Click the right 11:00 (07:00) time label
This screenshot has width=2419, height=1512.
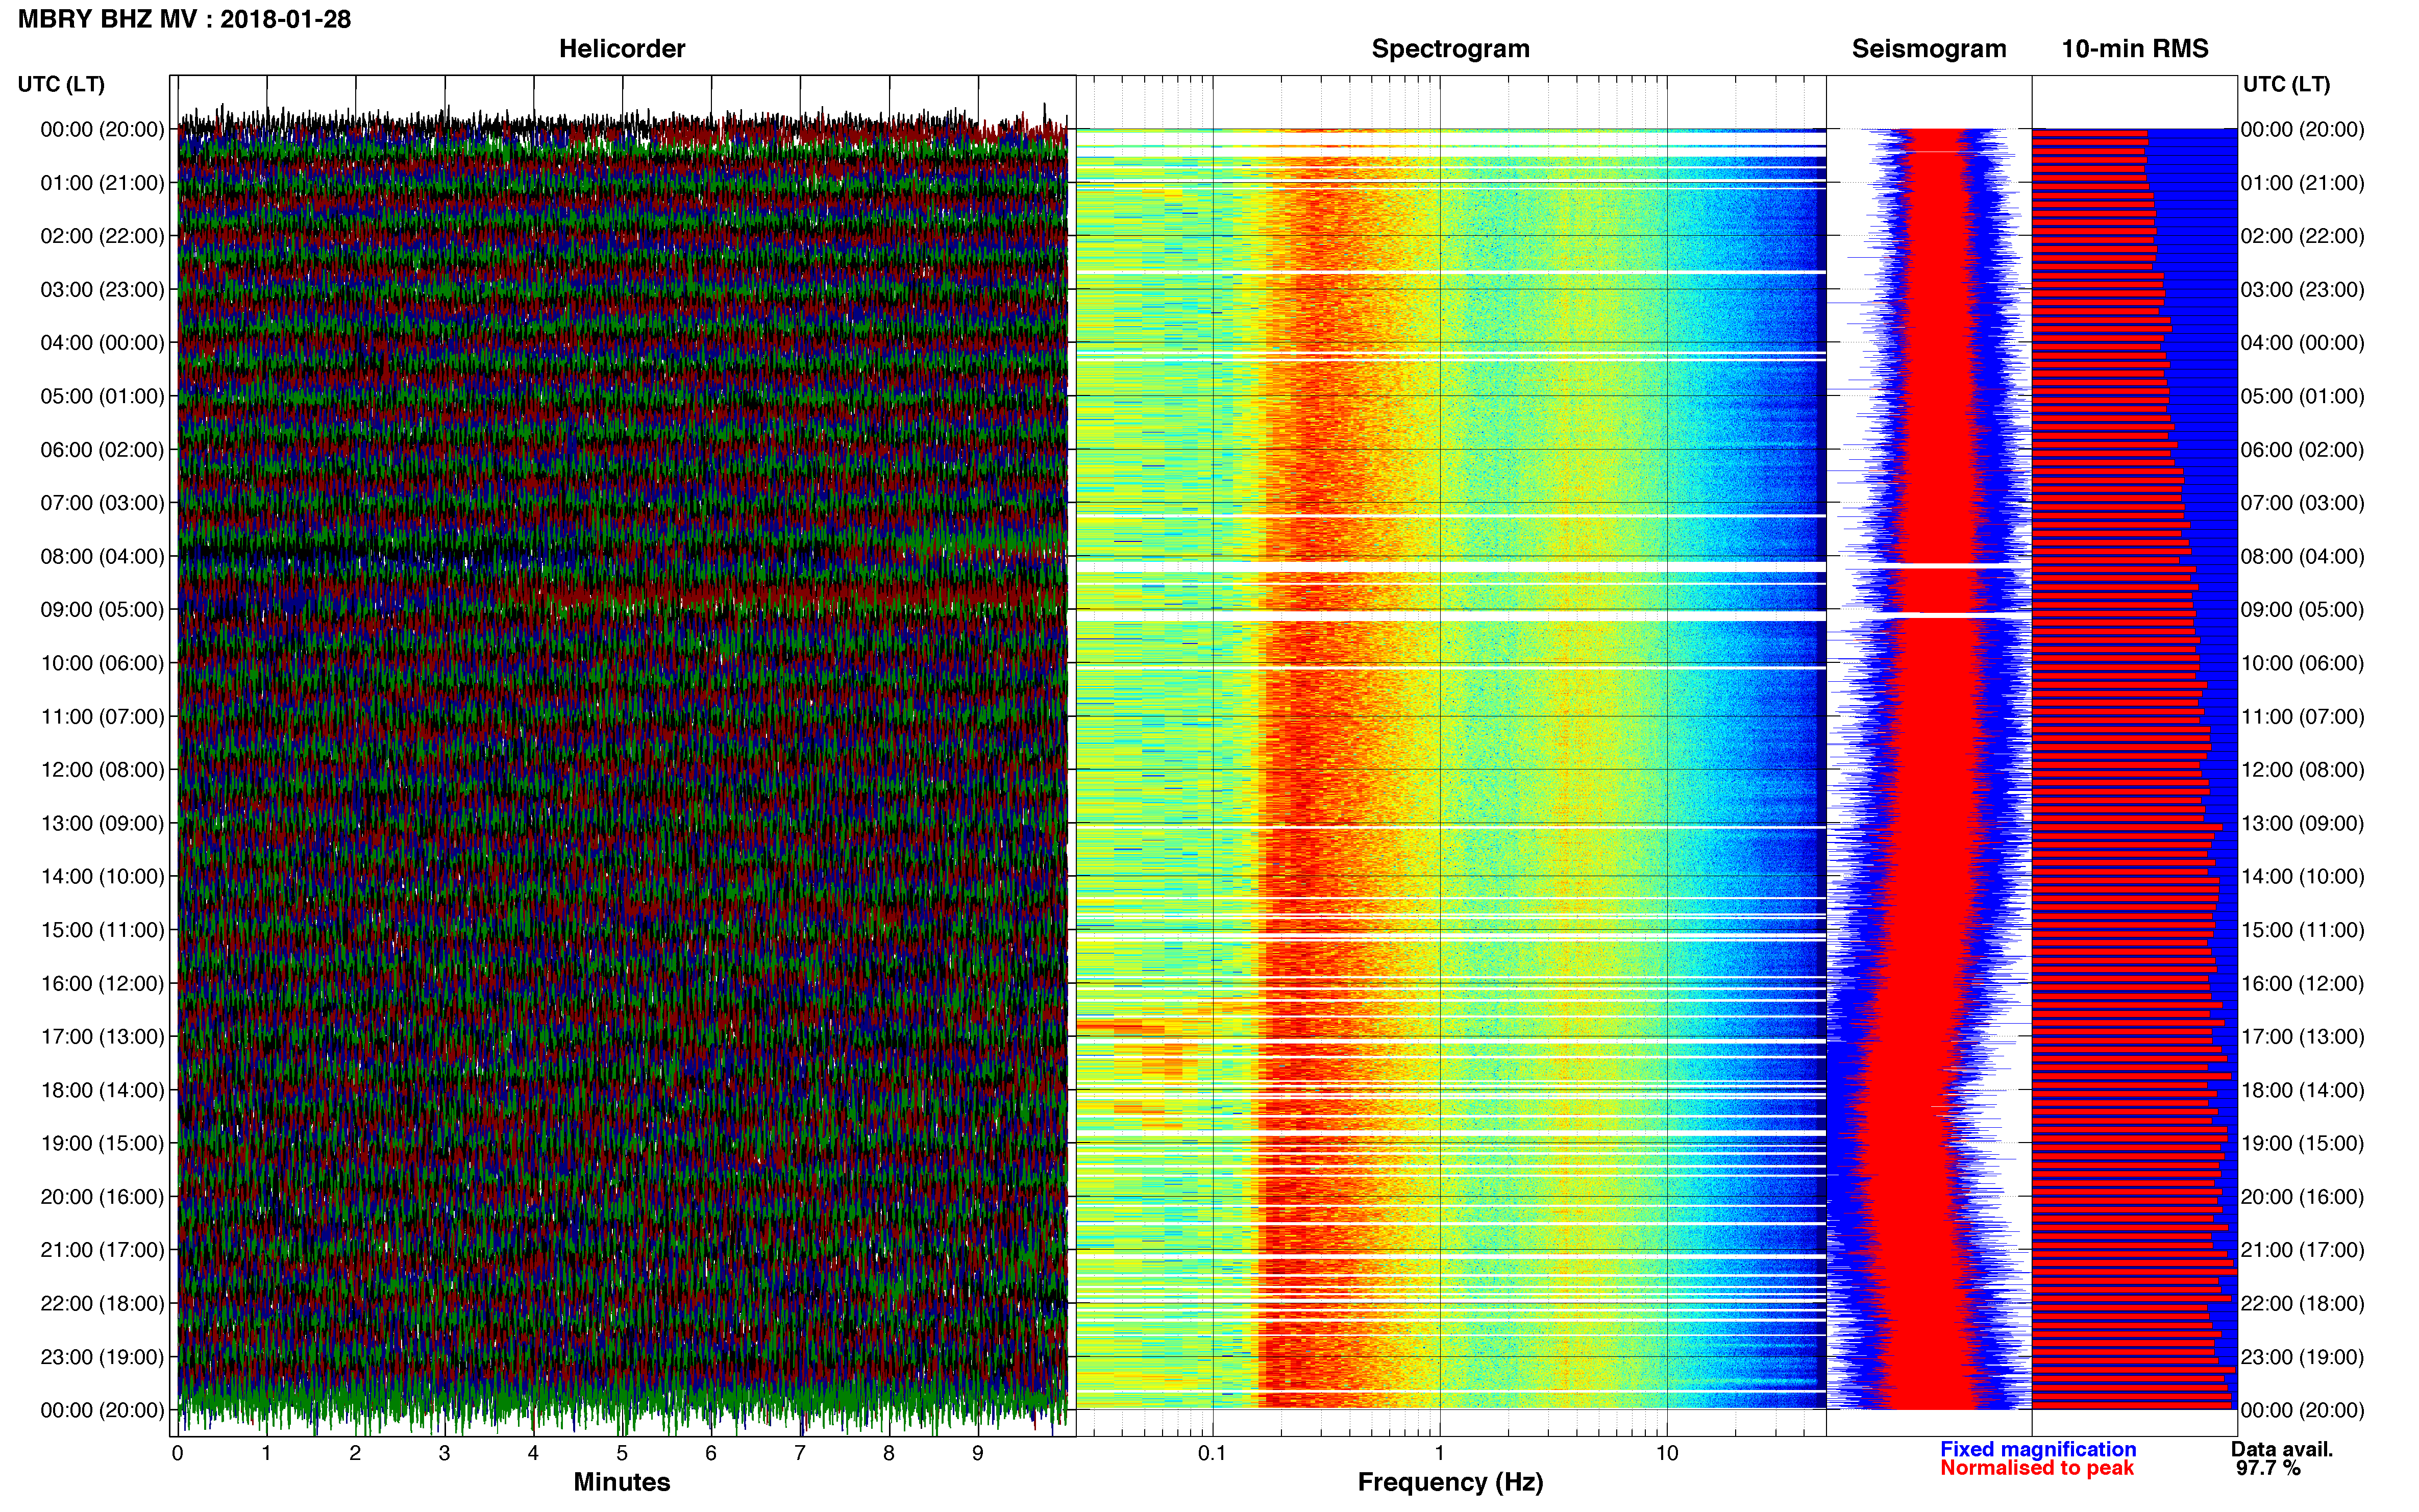(2303, 717)
